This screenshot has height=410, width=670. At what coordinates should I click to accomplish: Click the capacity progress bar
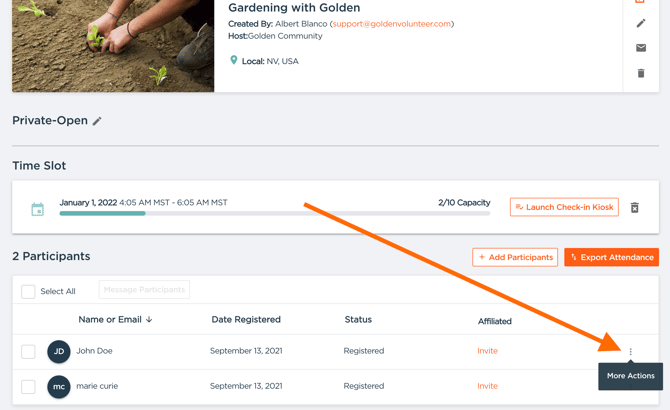pos(275,213)
